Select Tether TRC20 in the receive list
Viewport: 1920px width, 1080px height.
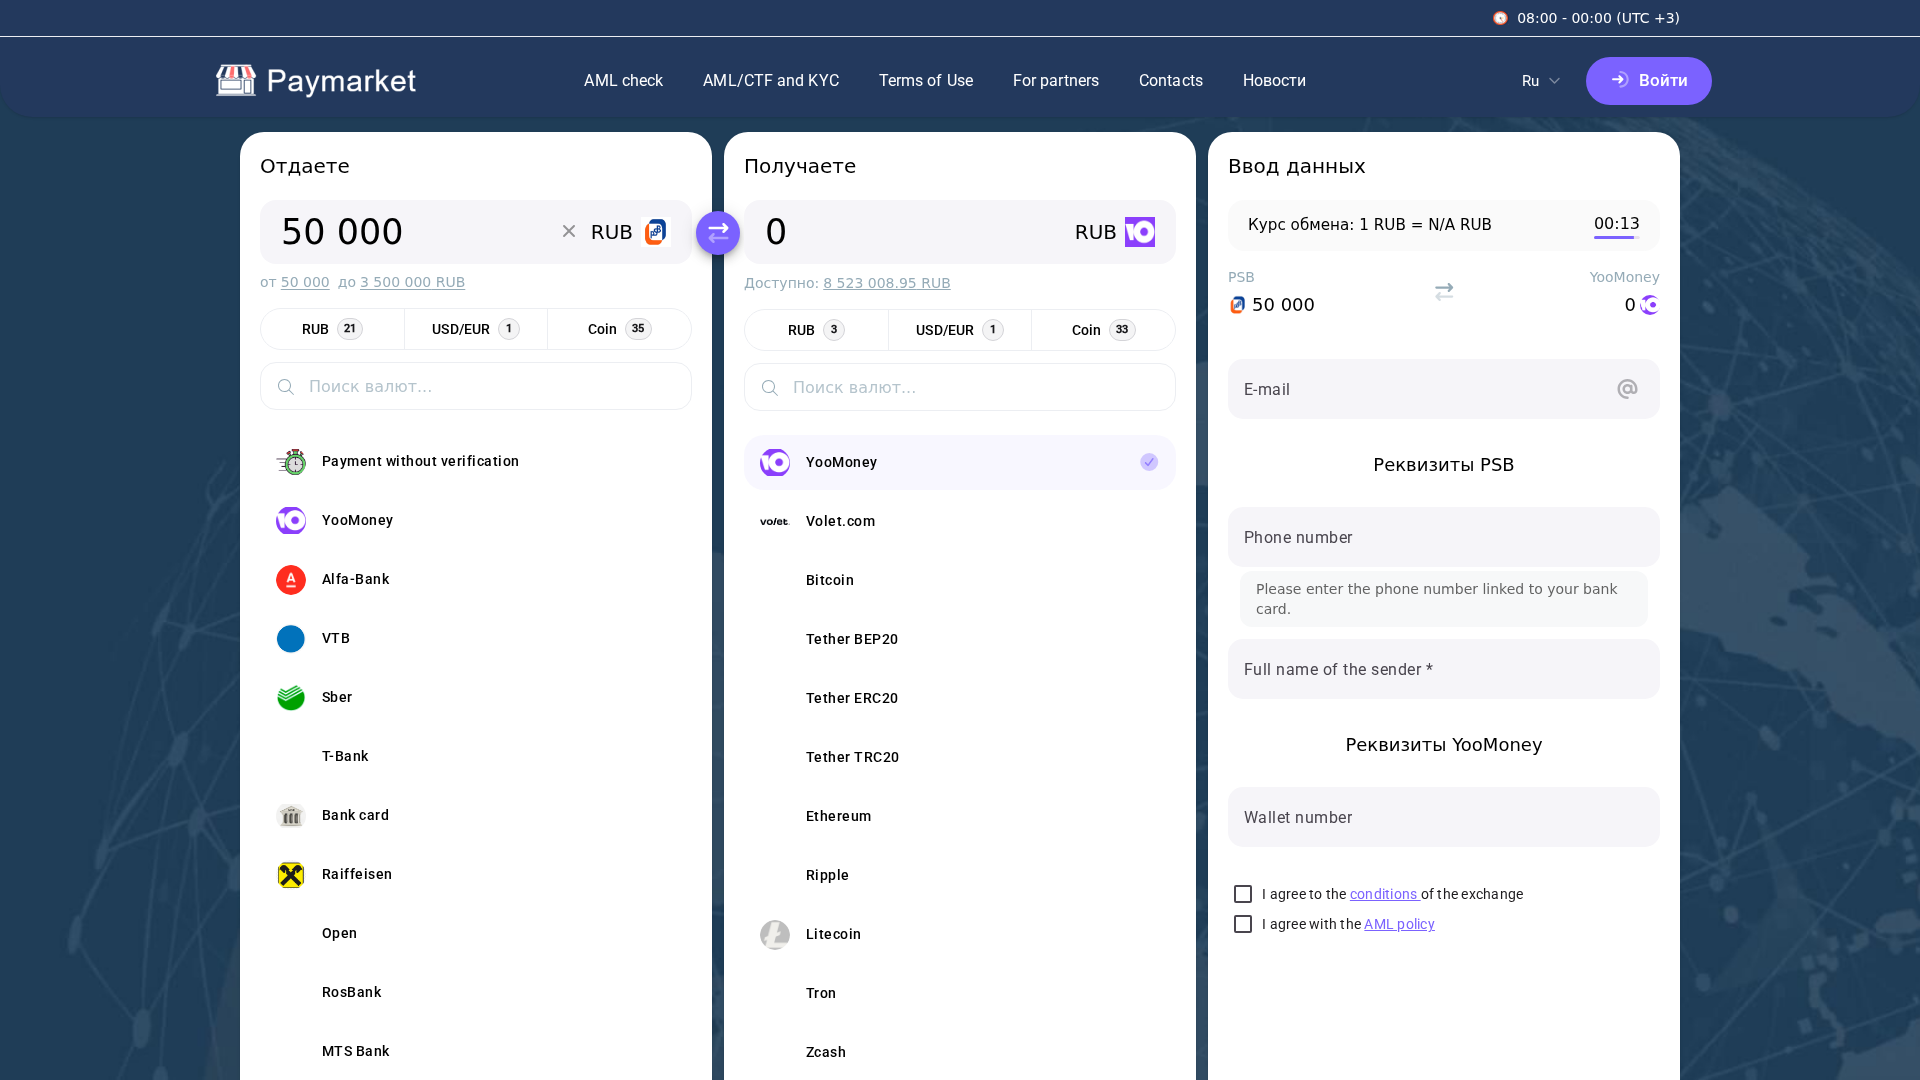click(x=960, y=758)
